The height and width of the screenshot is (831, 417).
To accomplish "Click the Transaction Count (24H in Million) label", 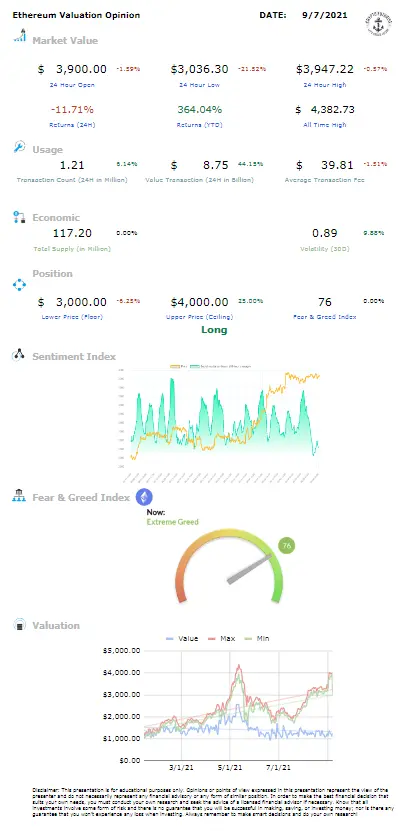I will (x=72, y=180).
